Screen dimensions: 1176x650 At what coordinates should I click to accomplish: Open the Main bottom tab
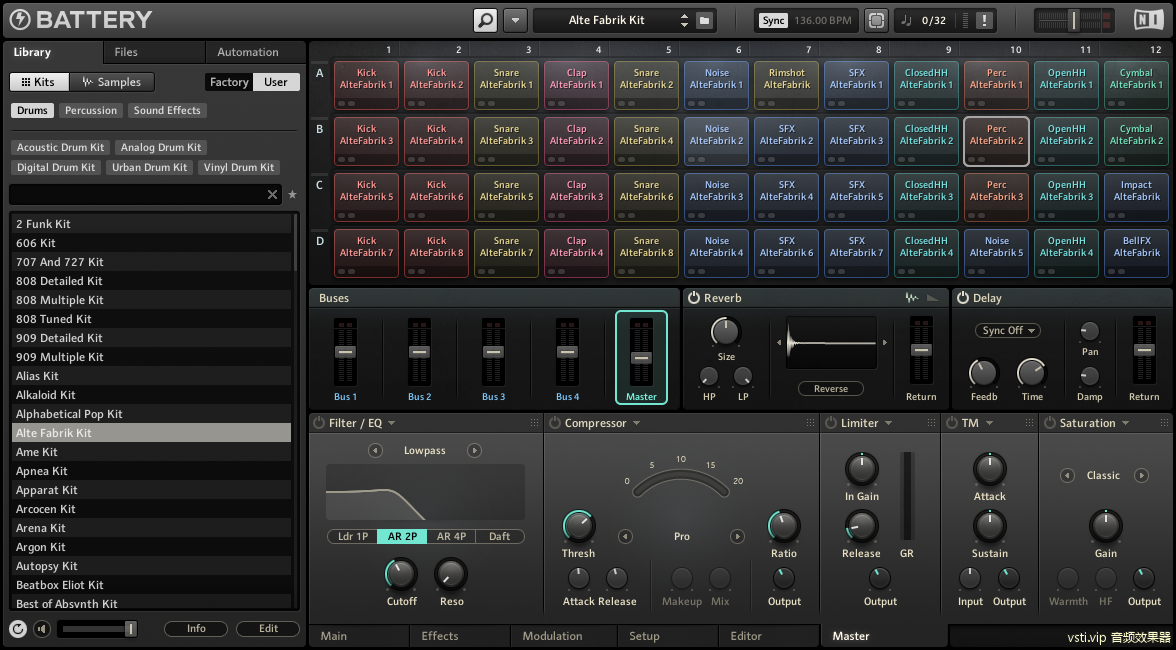pos(358,636)
